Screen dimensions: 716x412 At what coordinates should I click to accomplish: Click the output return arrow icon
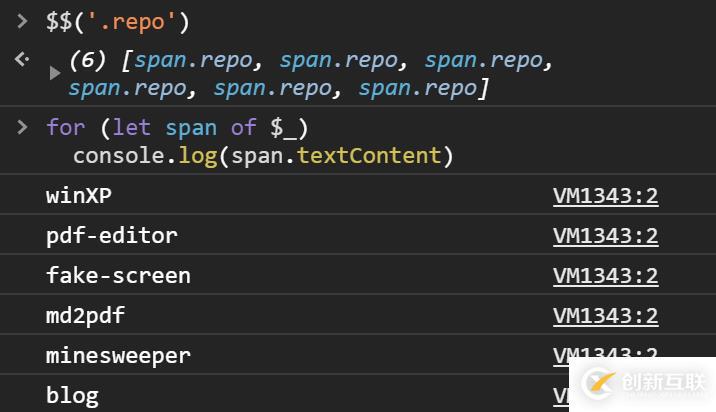coord(22,60)
